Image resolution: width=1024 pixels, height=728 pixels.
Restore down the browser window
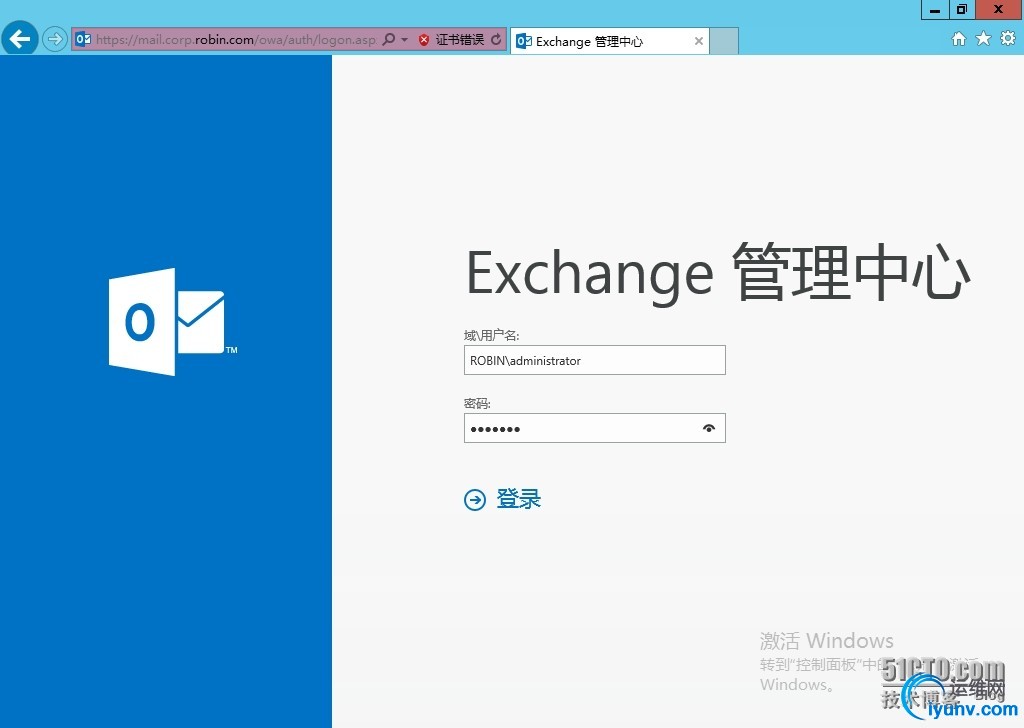(962, 10)
